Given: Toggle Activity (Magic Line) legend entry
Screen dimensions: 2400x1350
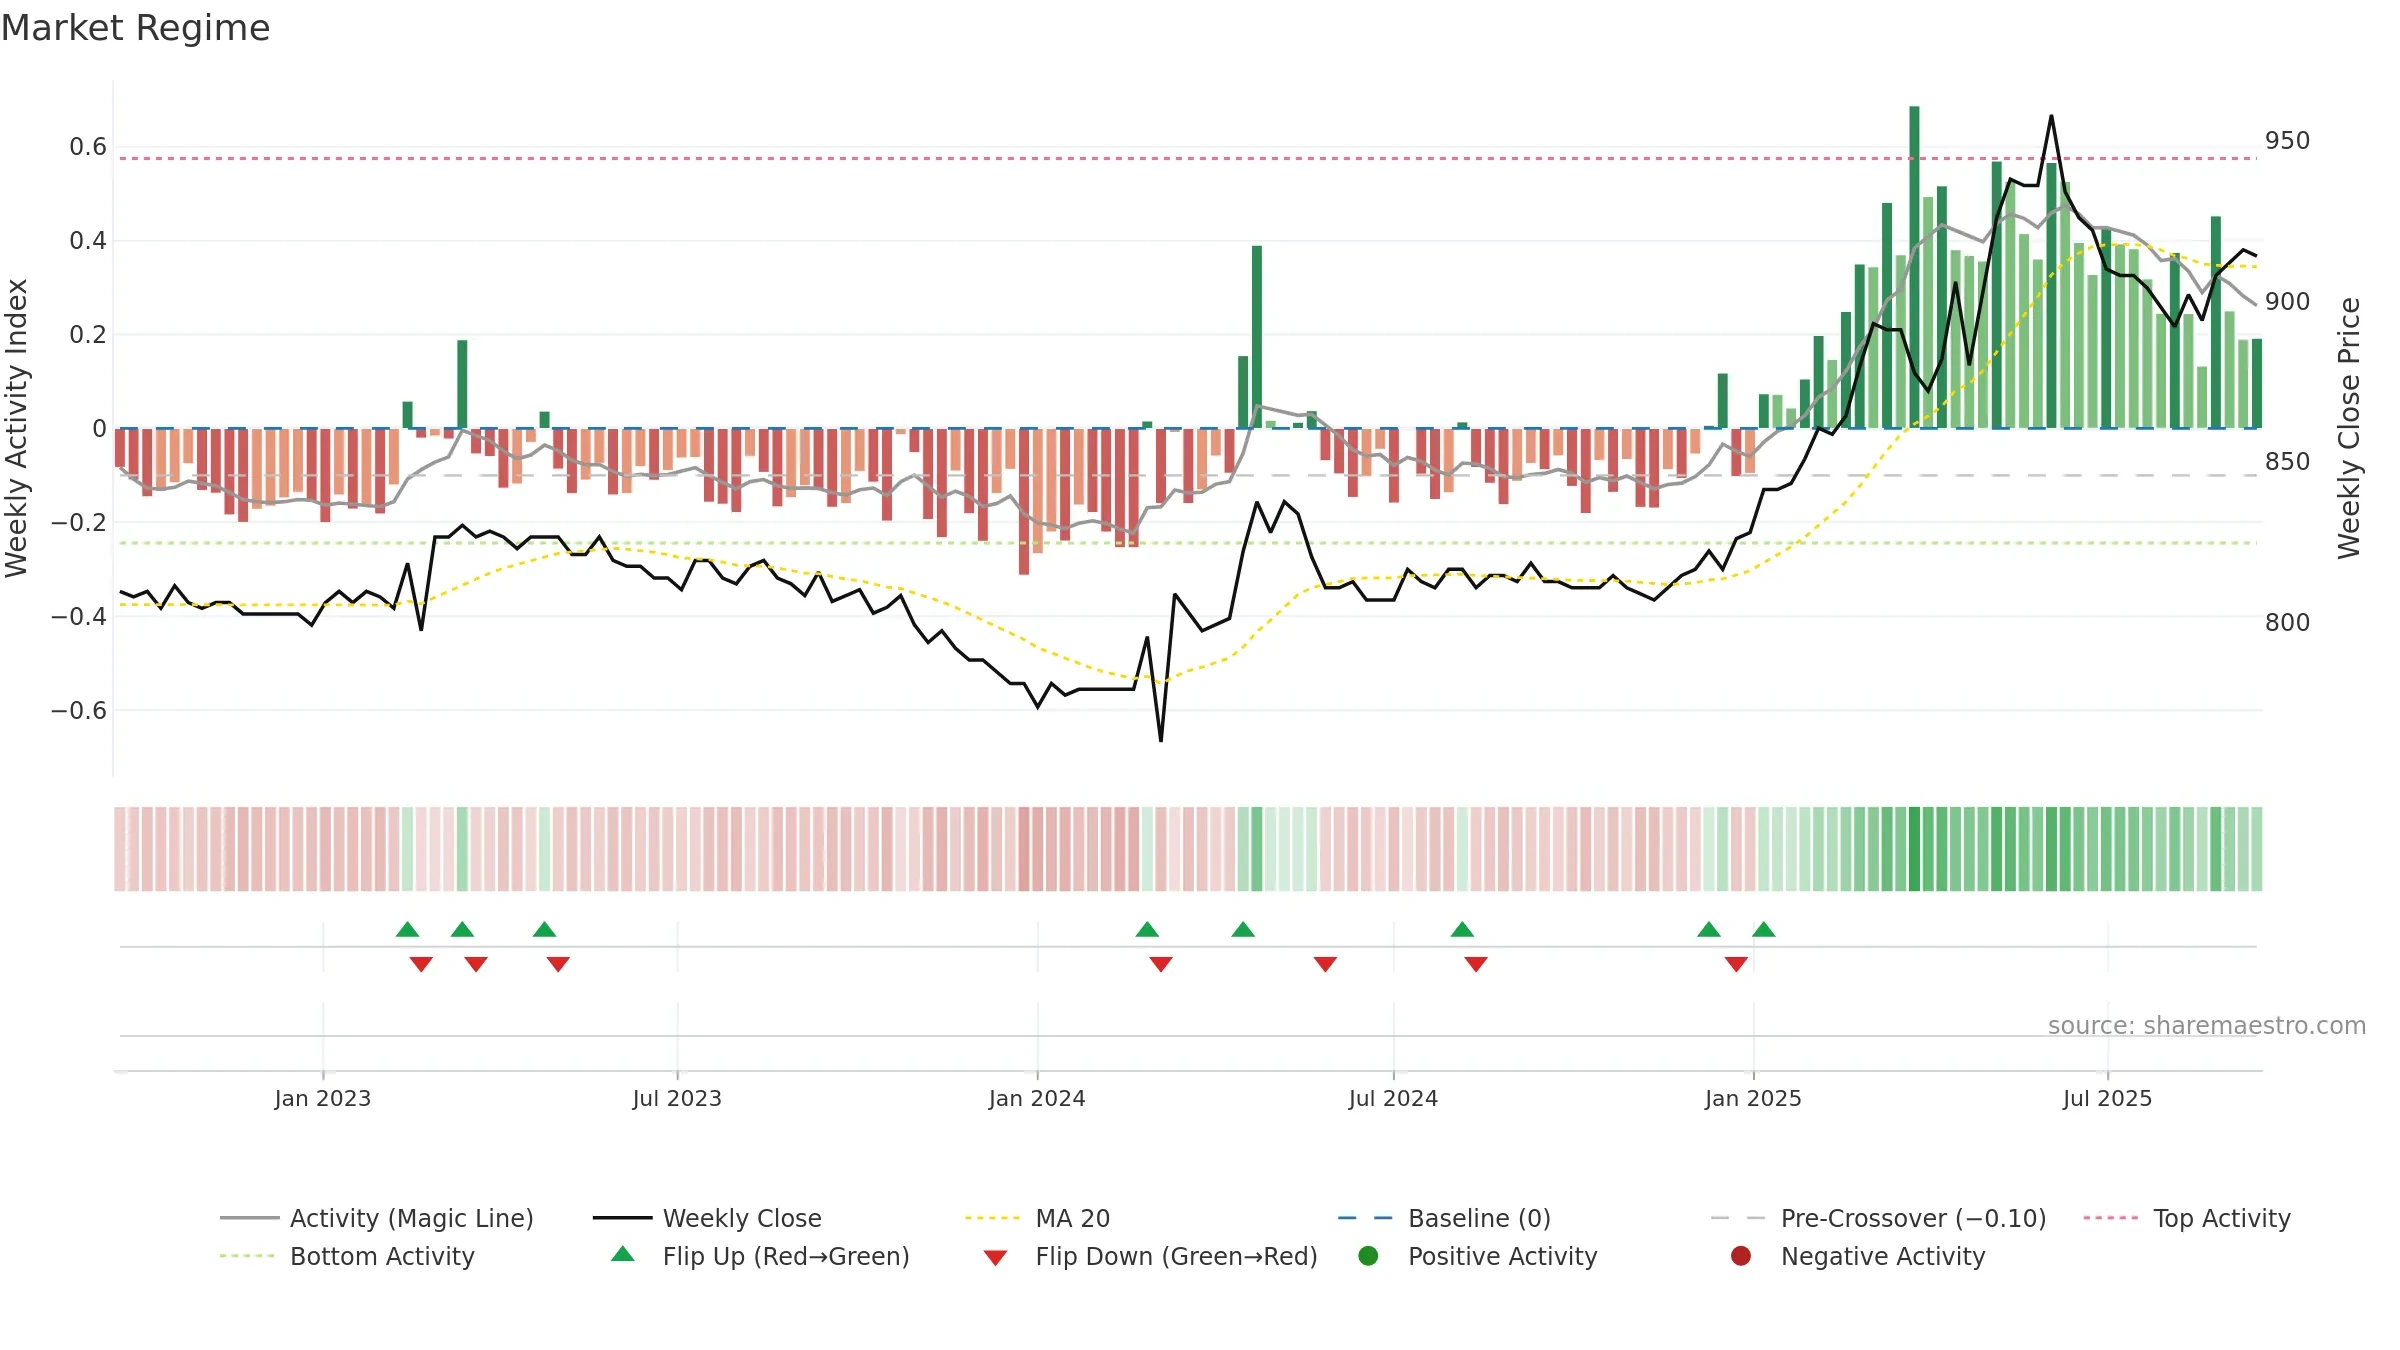Looking at the screenshot, I should [377, 1218].
